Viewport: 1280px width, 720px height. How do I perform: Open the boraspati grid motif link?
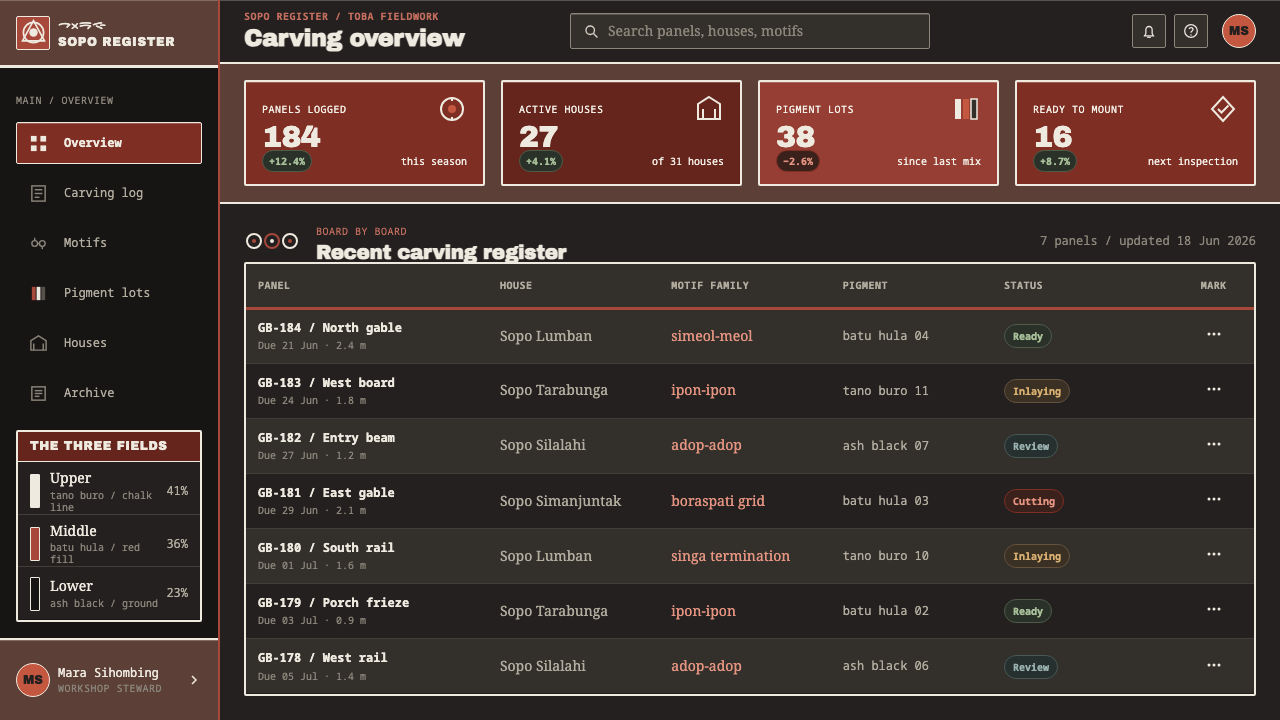(x=718, y=501)
